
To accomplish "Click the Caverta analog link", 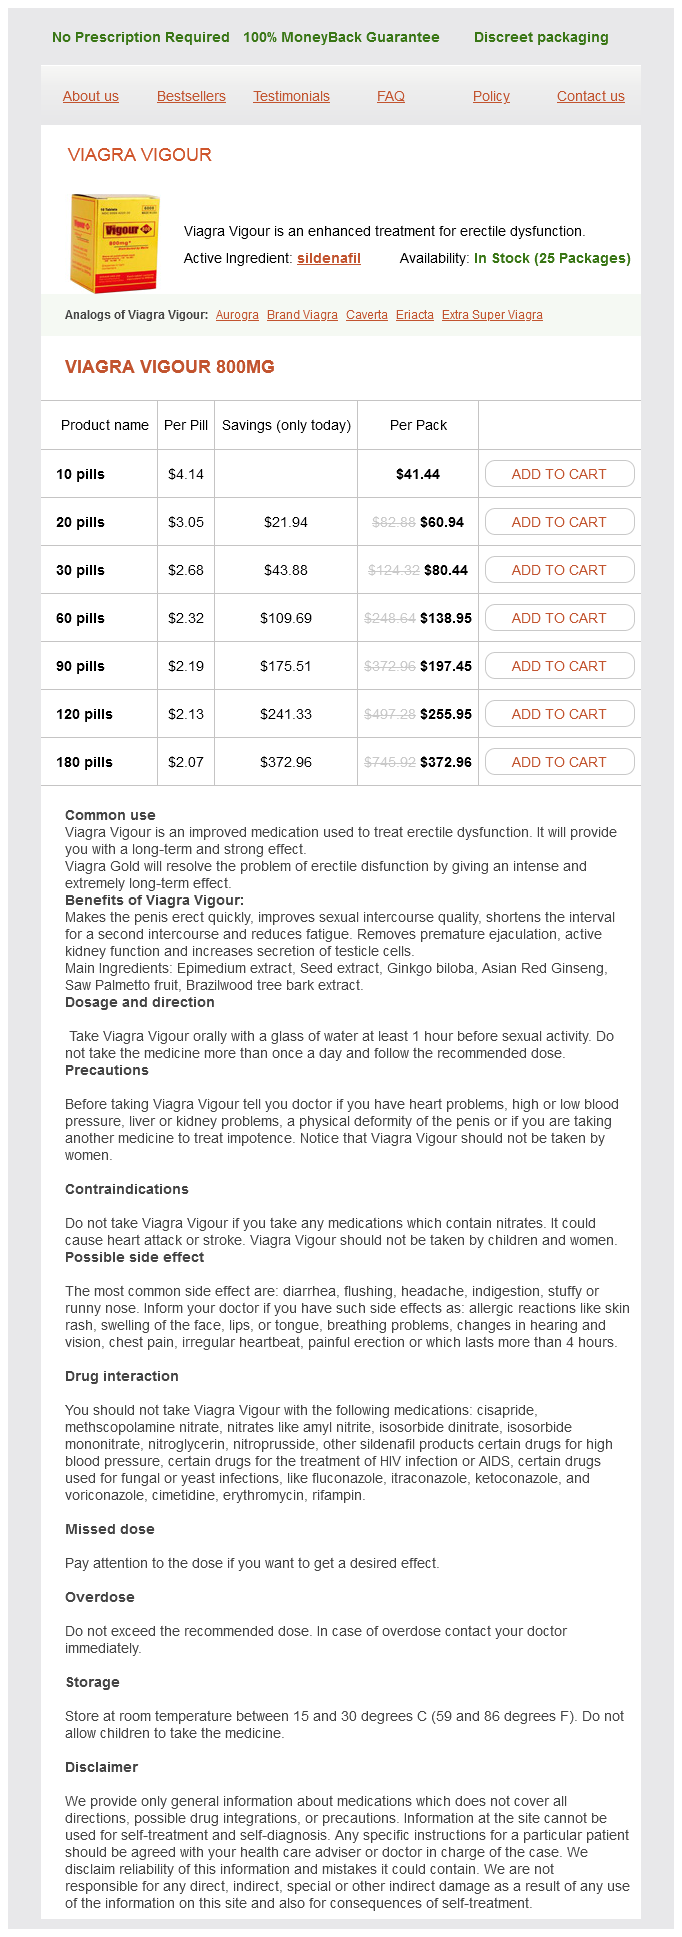I will click(367, 315).
